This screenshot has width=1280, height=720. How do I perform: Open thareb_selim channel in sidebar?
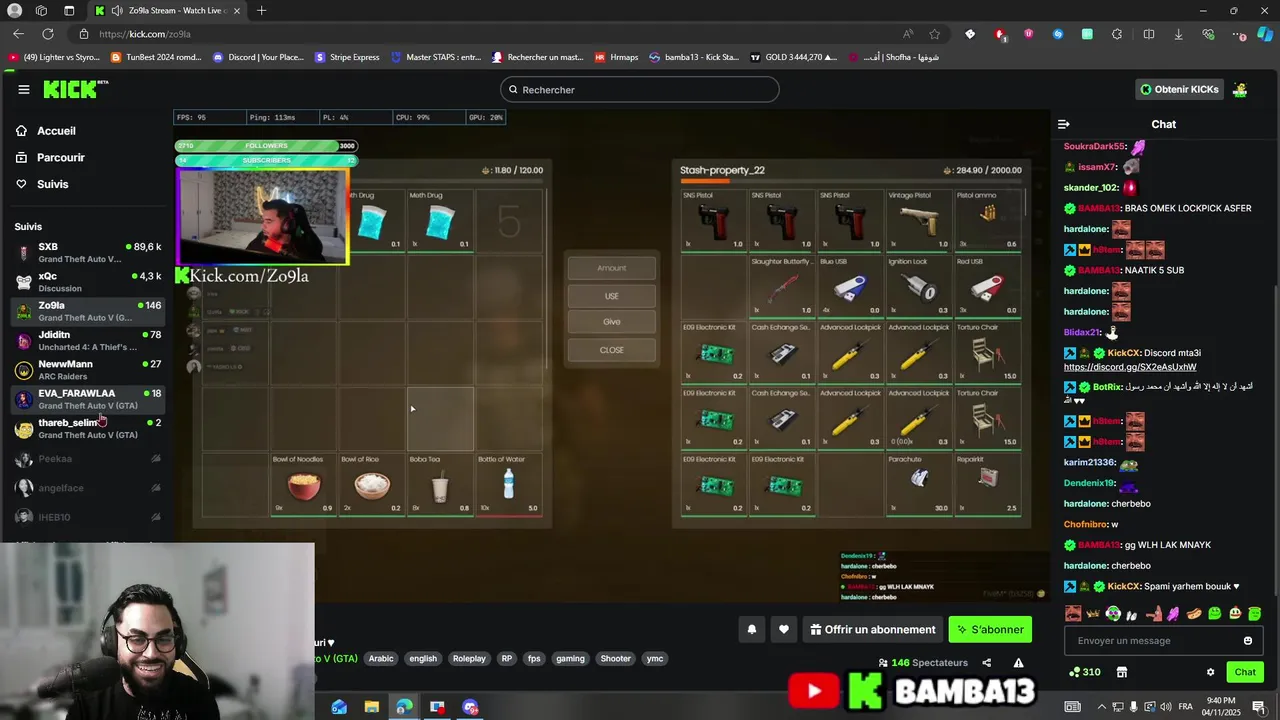click(x=88, y=428)
